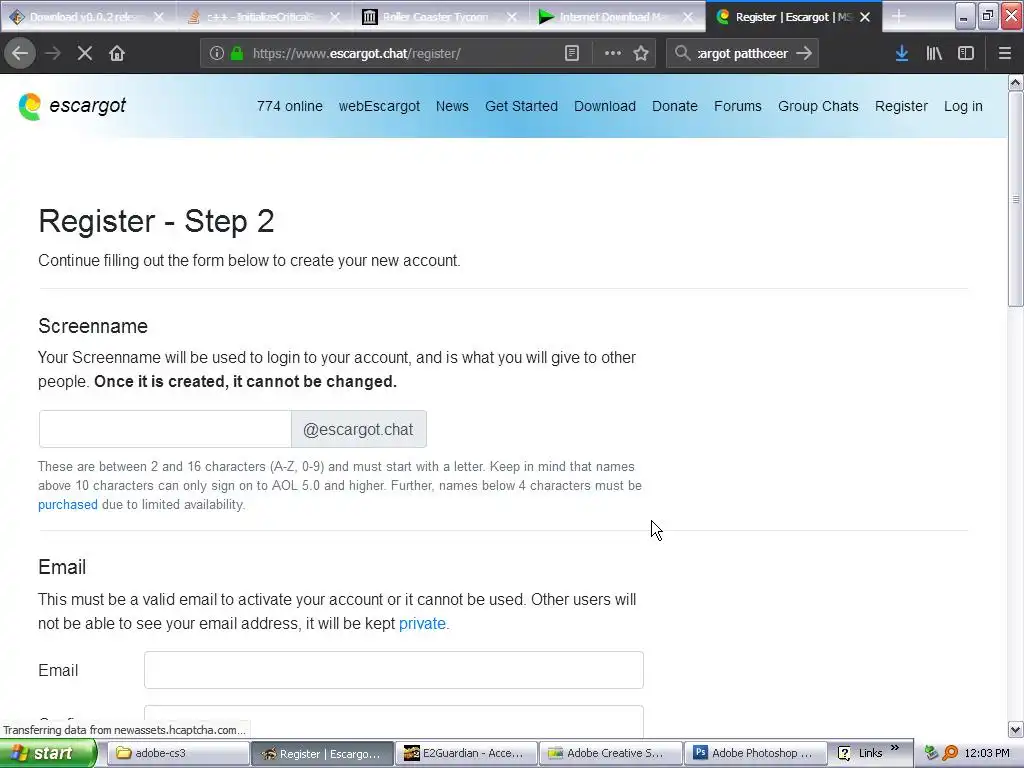This screenshot has width=1024, height=768.
Task: Open page actions three-dot menu
Action: [x=613, y=54]
